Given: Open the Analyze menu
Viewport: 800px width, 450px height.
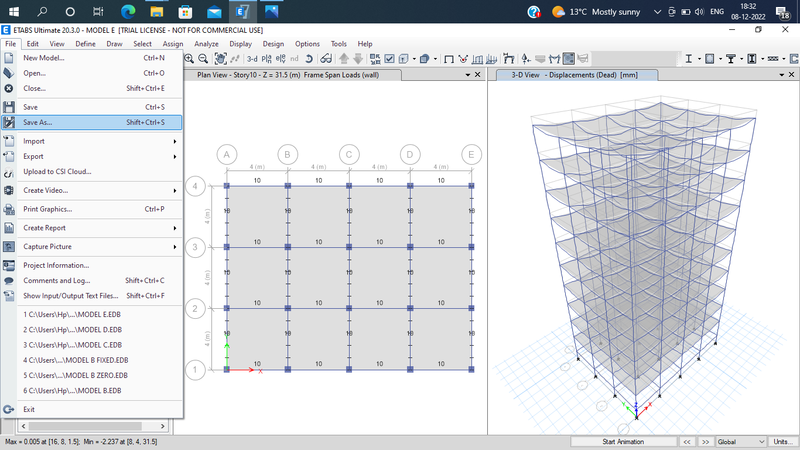Looking at the screenshot, I should click(206, 44).
